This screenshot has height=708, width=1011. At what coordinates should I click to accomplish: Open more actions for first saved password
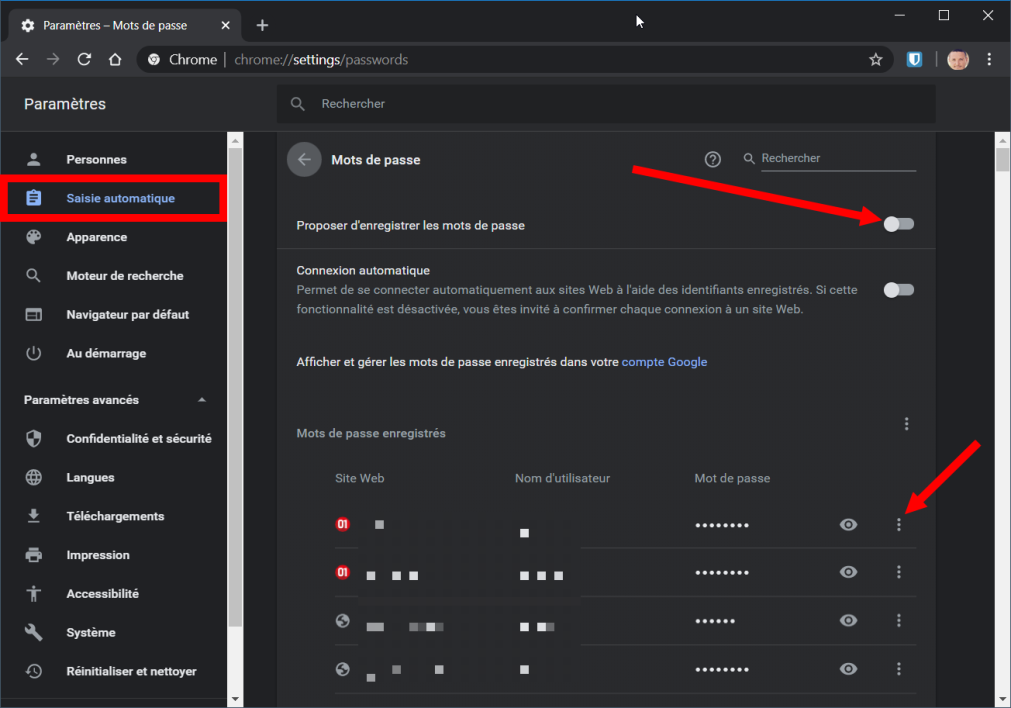[x=899, y=524]
